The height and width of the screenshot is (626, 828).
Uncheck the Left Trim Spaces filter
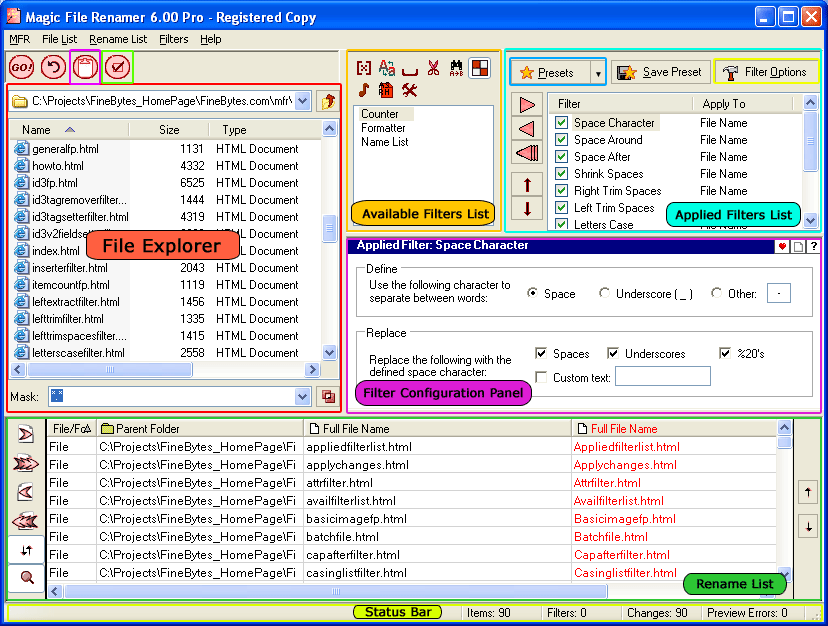[x=561, y=207]
